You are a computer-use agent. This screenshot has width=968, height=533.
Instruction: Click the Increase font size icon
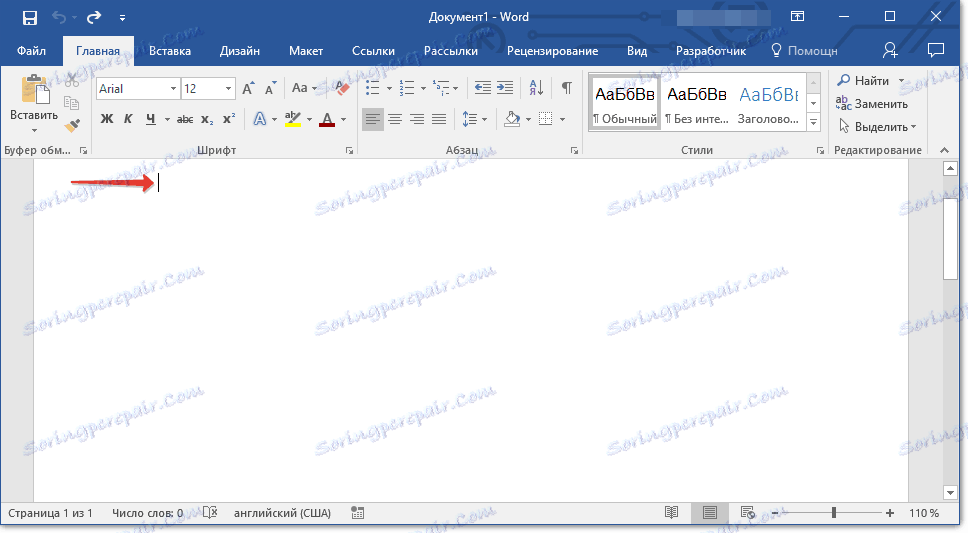pos(248,88)
